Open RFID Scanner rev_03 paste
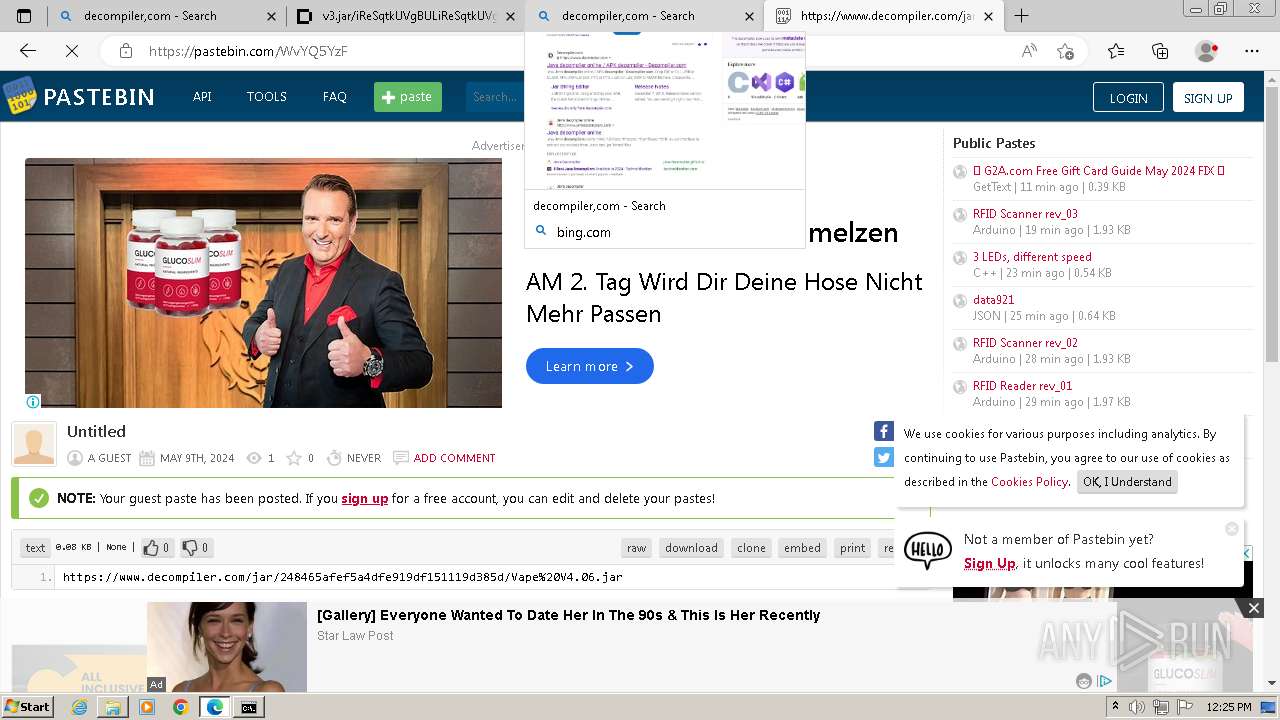This screenshot has height=720, width=1280. coord(1025,214)
